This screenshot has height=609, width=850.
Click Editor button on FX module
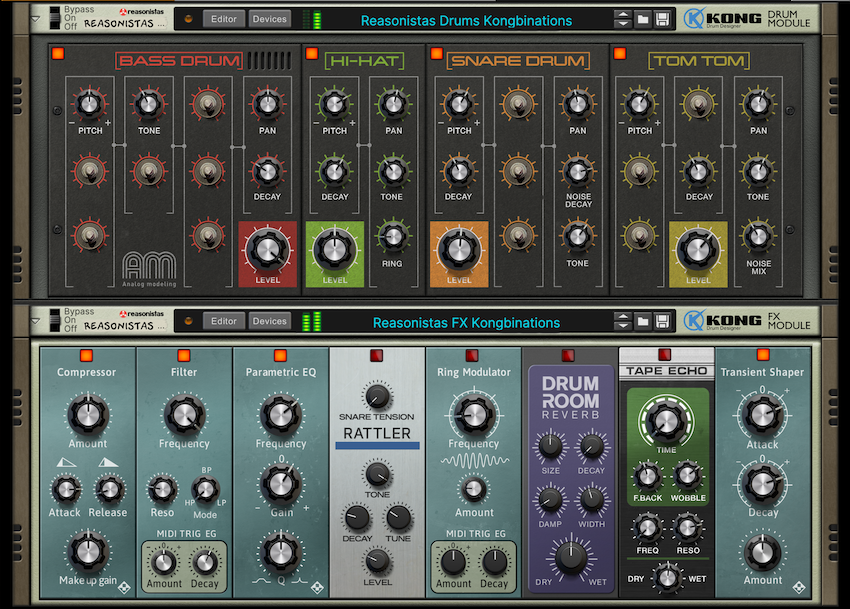(x=224, y=321)
